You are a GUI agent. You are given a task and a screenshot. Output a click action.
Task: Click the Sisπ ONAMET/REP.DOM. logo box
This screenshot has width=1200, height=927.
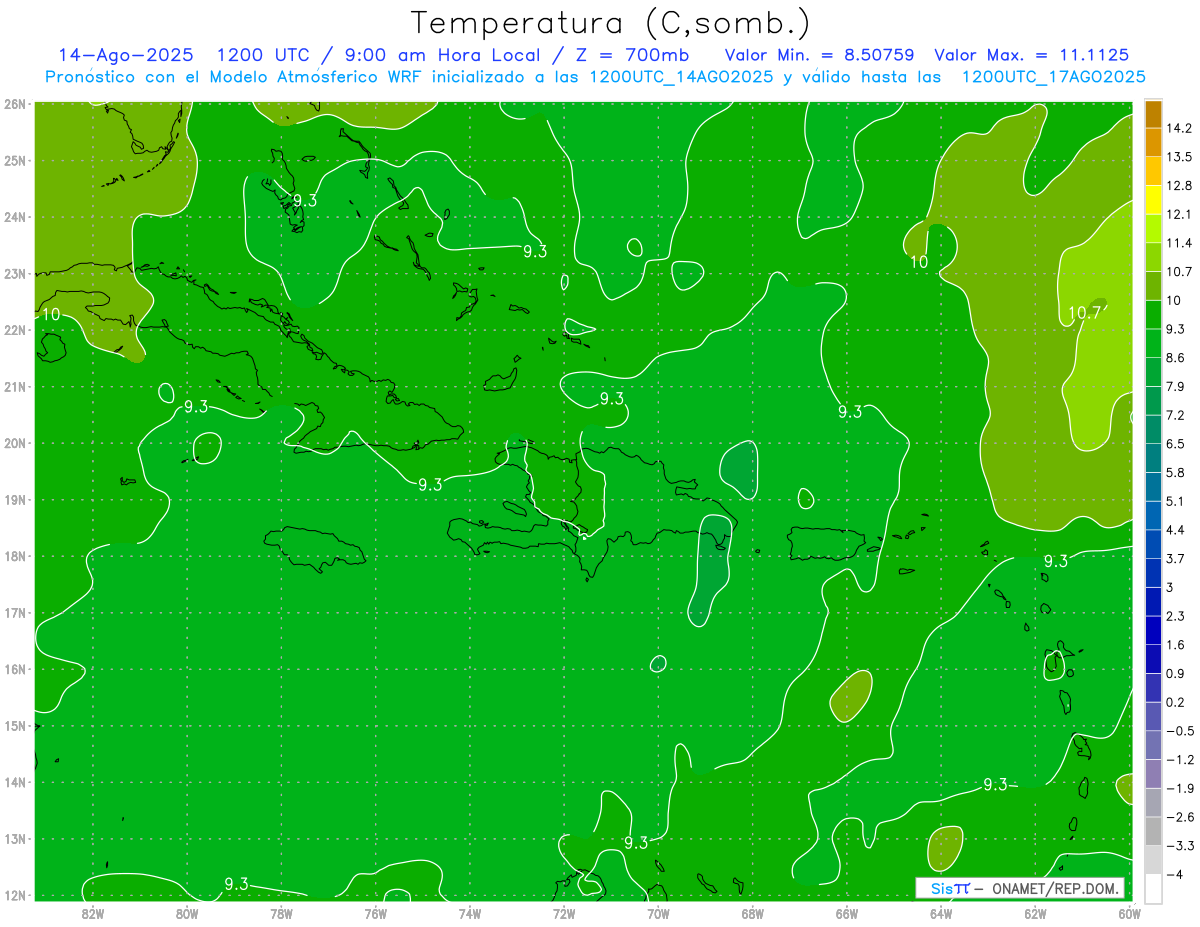point(1020,888)
